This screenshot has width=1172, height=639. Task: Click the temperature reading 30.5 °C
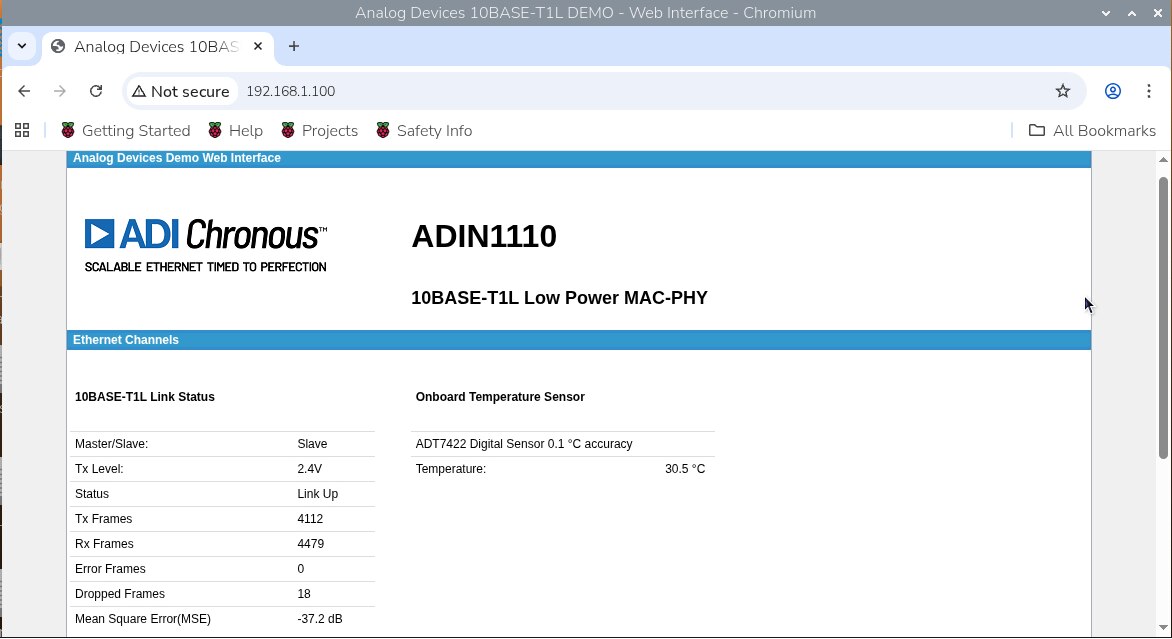pos(685,469)
